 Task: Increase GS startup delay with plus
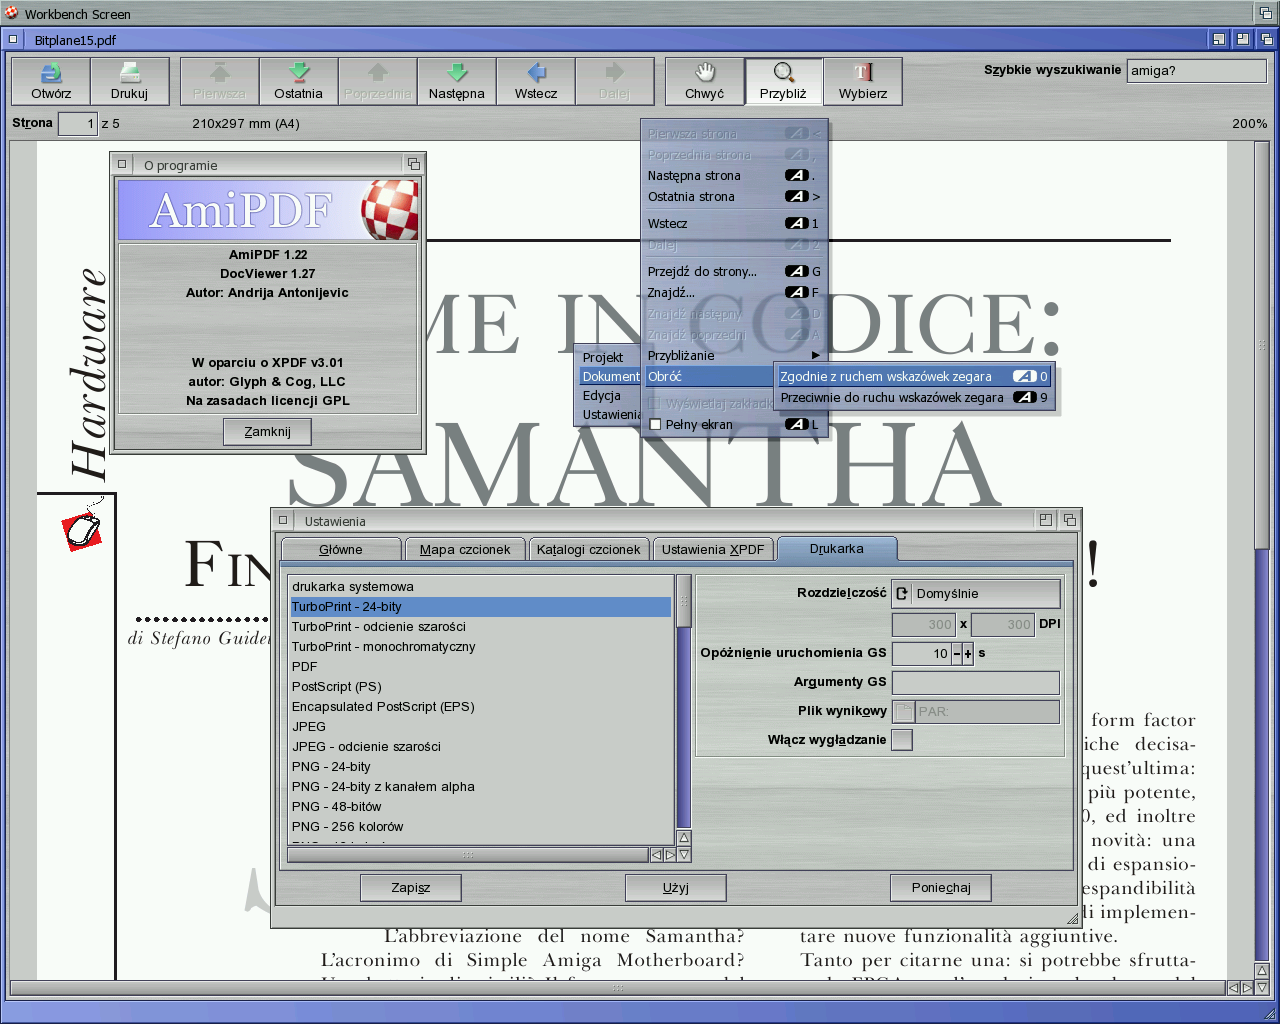pyautogui.click(x=968, y=653)
